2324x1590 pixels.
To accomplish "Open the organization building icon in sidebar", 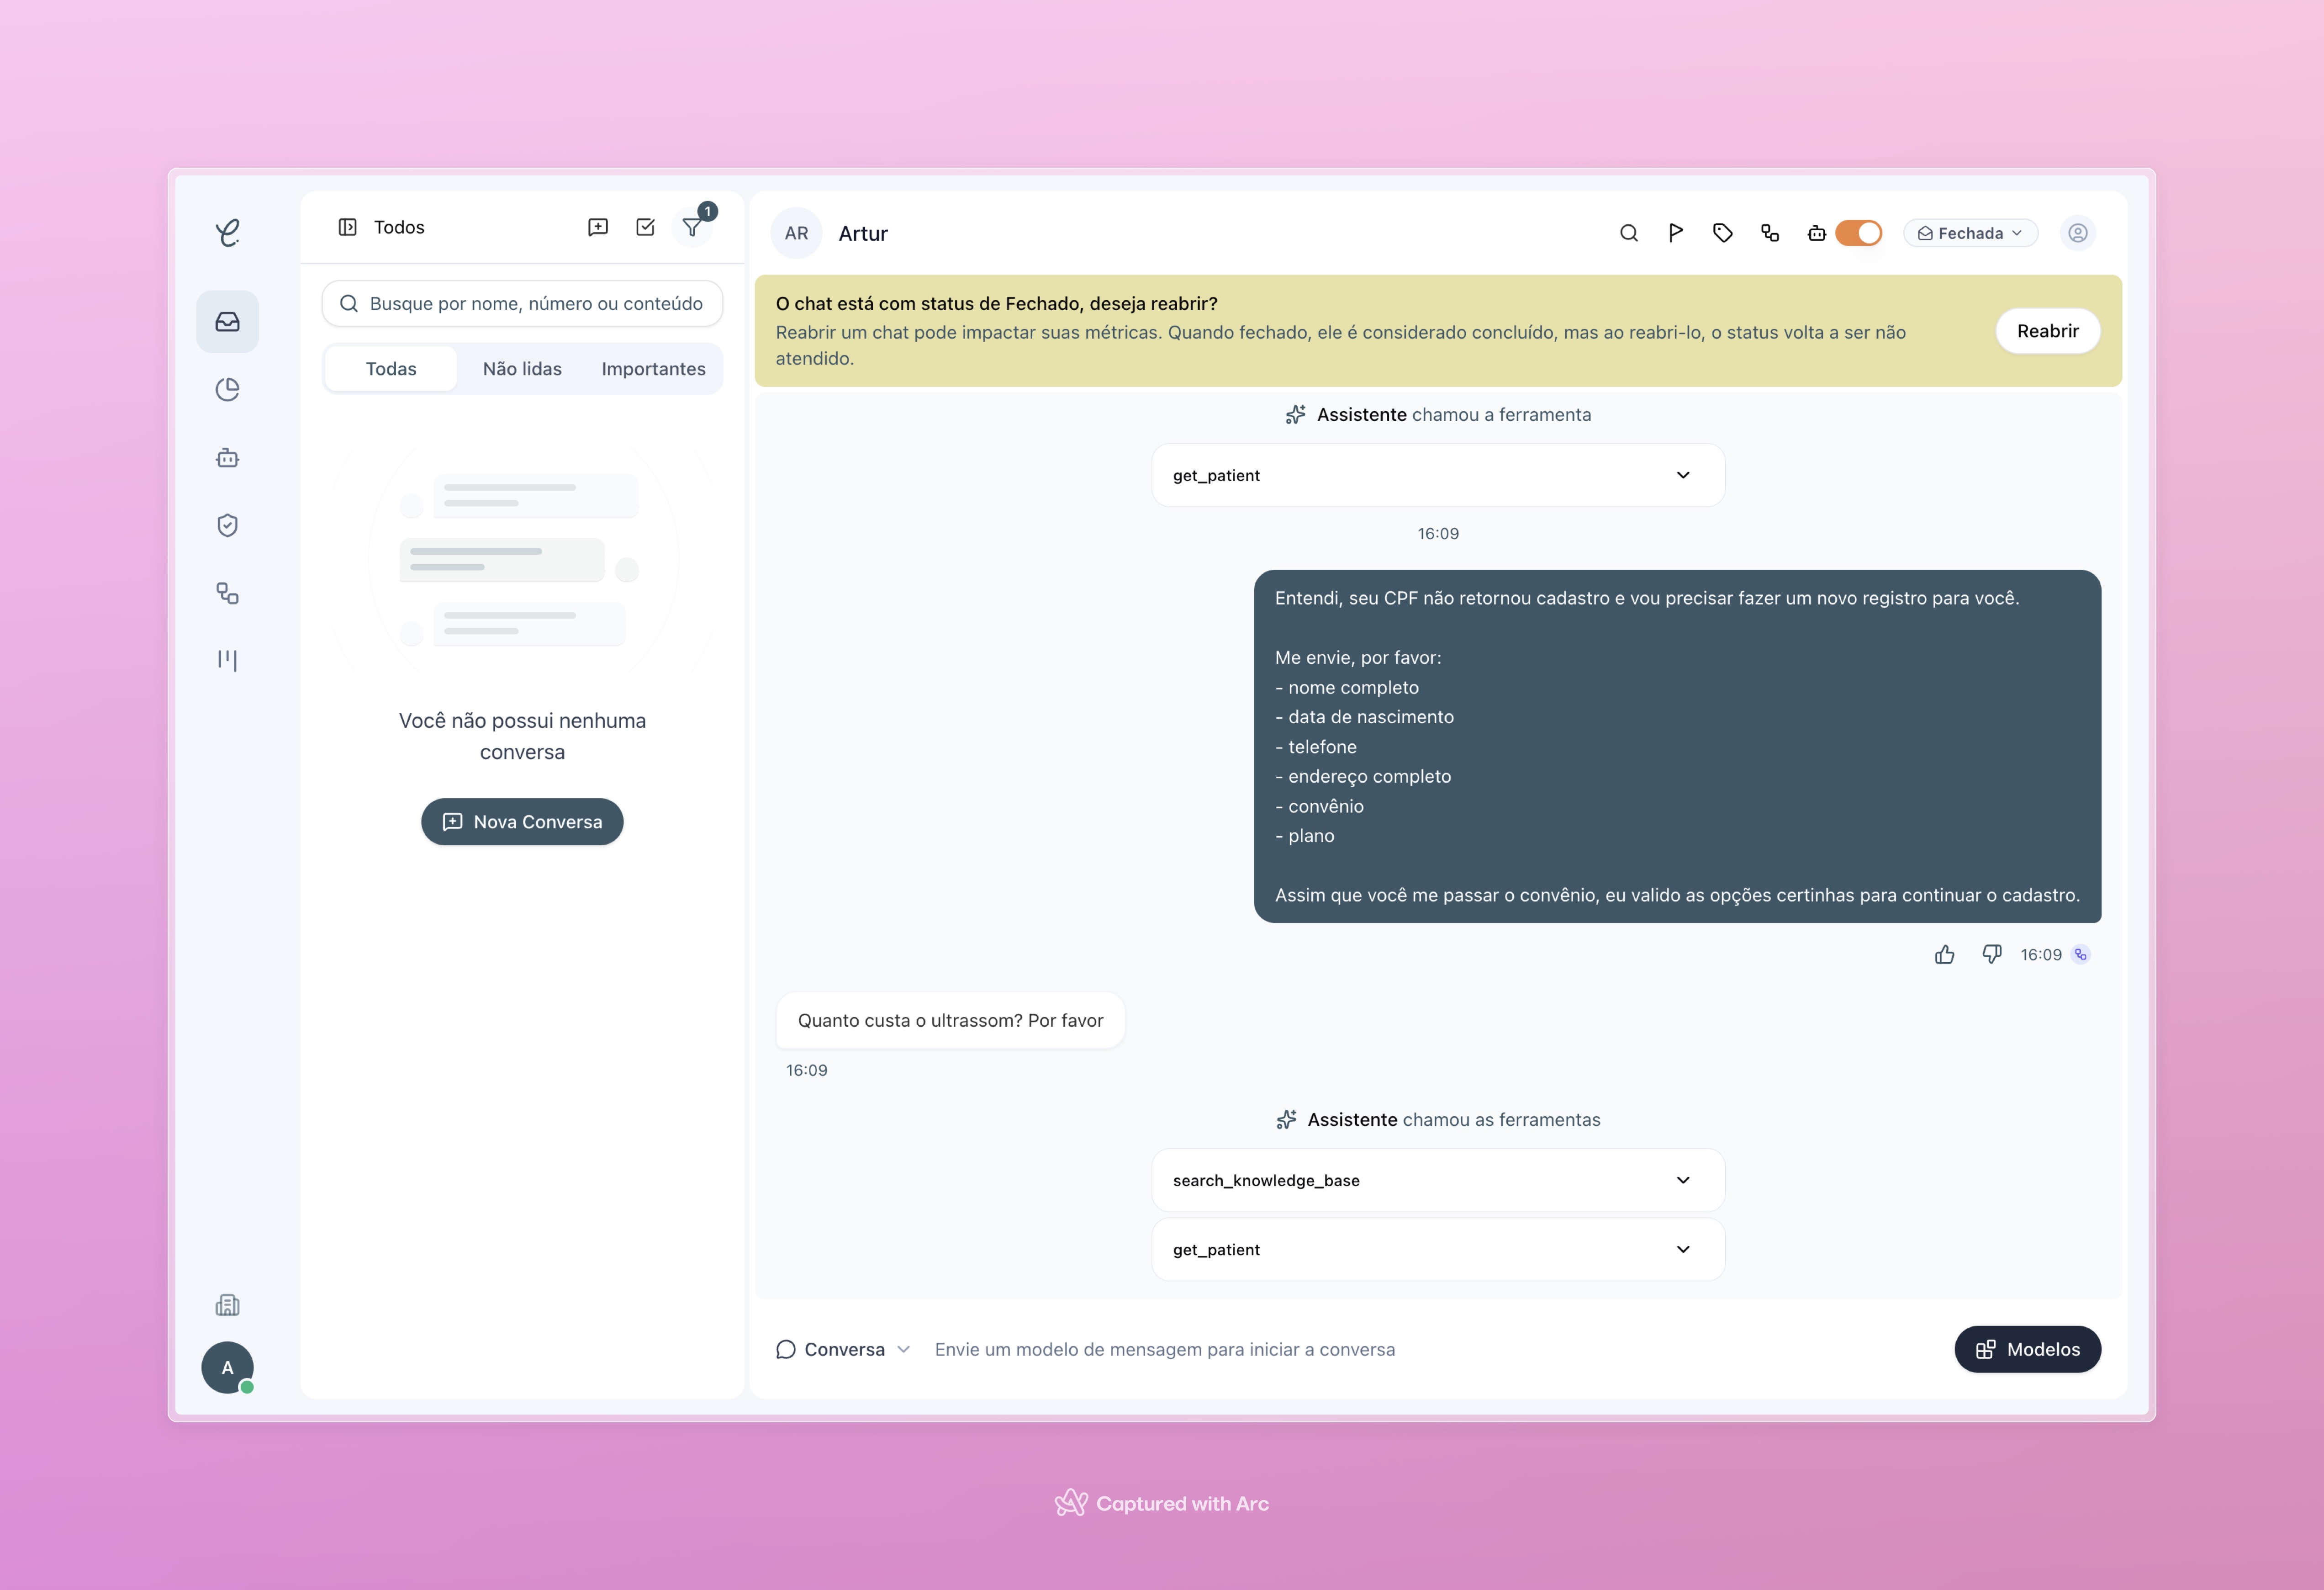I will (x=227, y=1304).
